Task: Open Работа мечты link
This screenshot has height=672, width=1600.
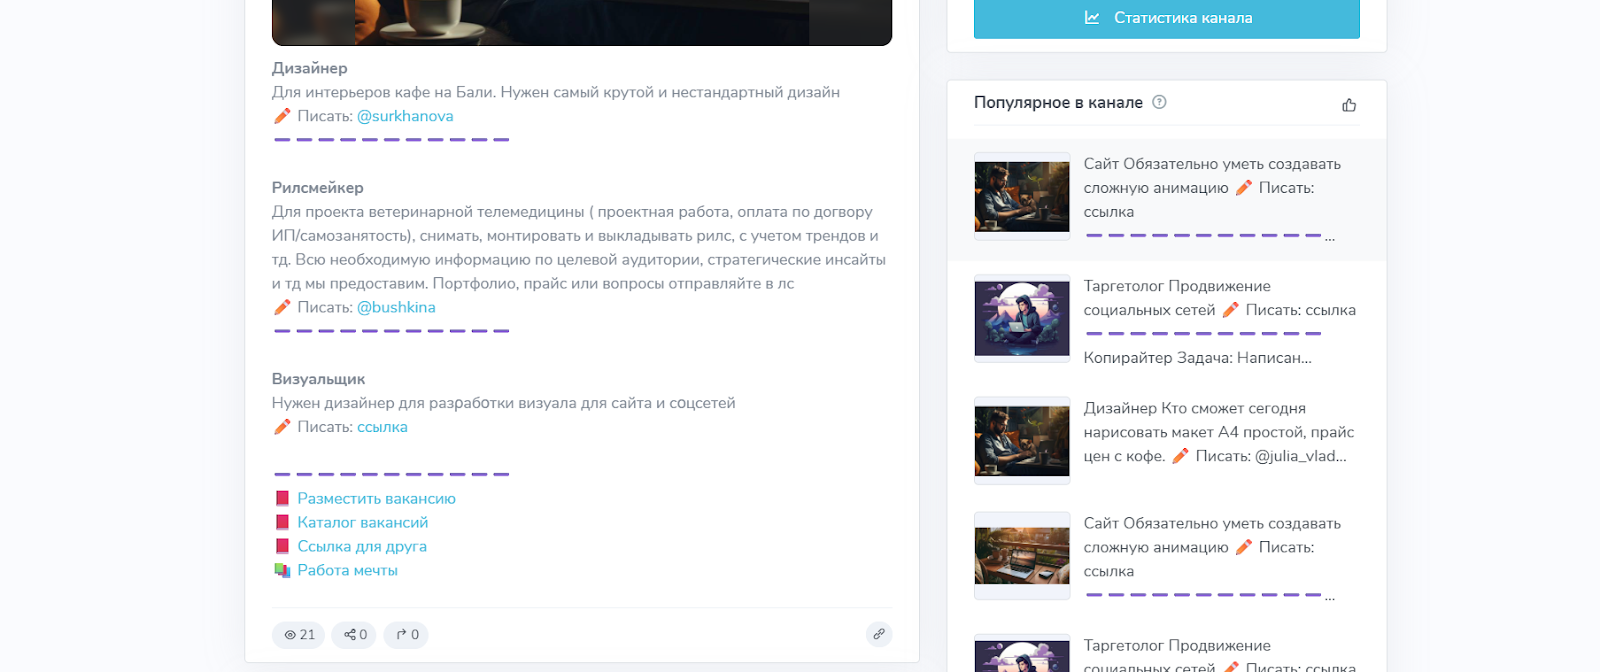Action: tap(347, 570)
